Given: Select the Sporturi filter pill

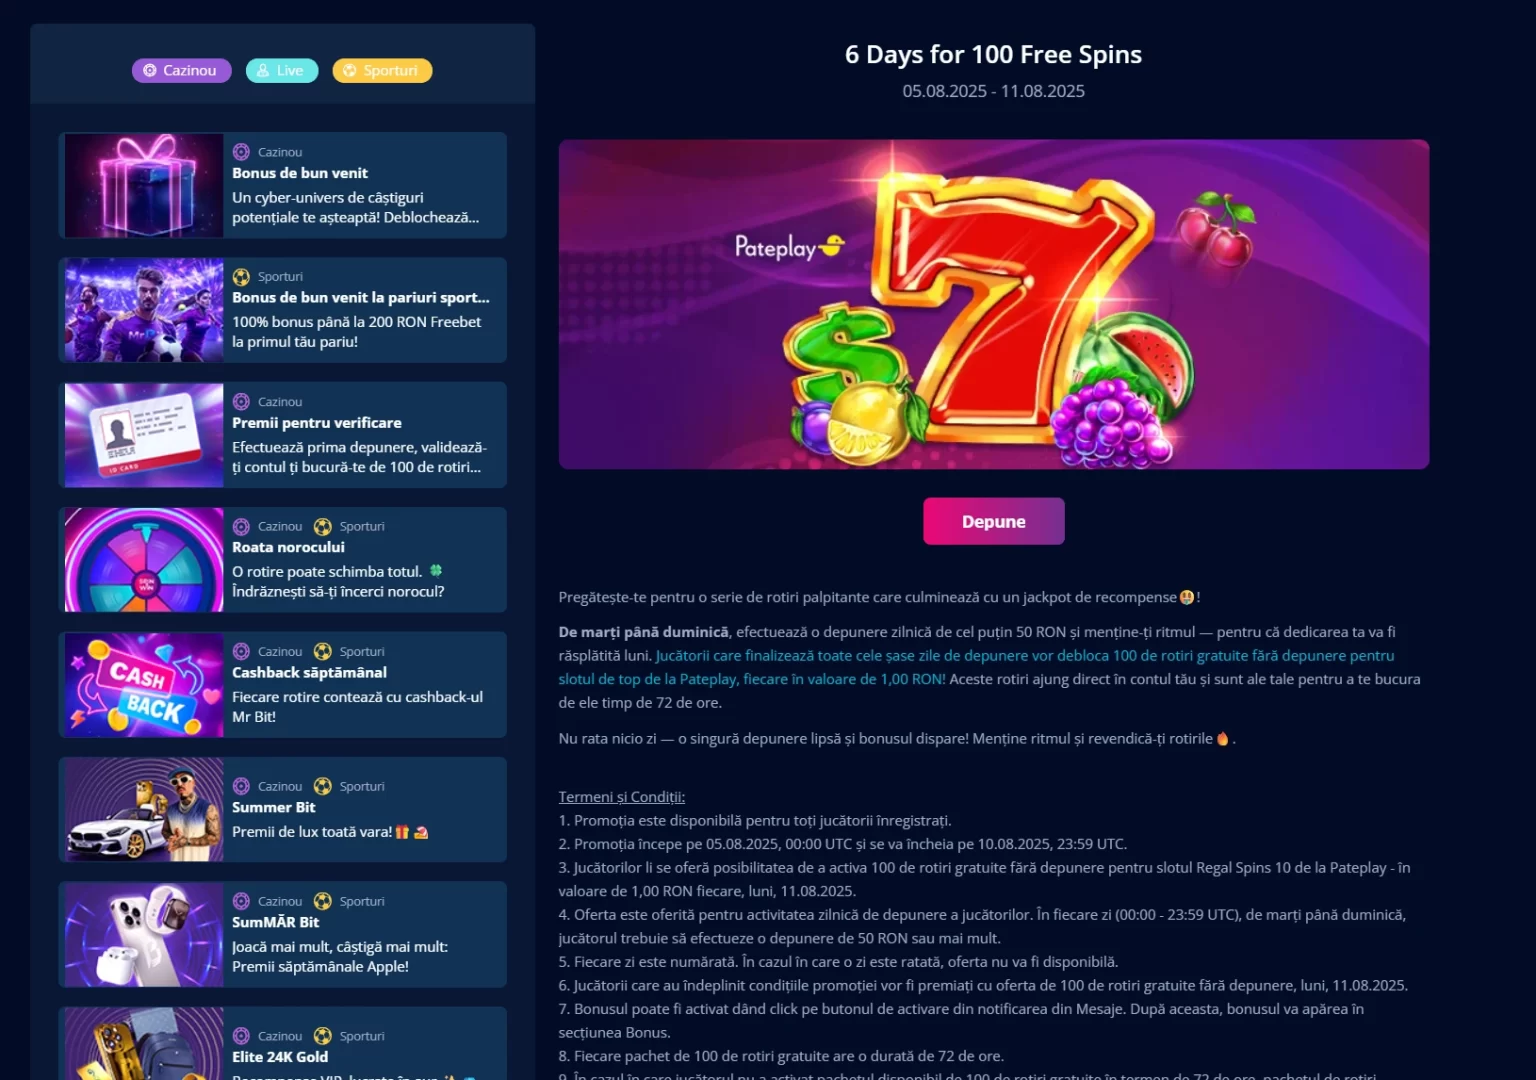Looking at the screenshot, I should coord(382,71).
